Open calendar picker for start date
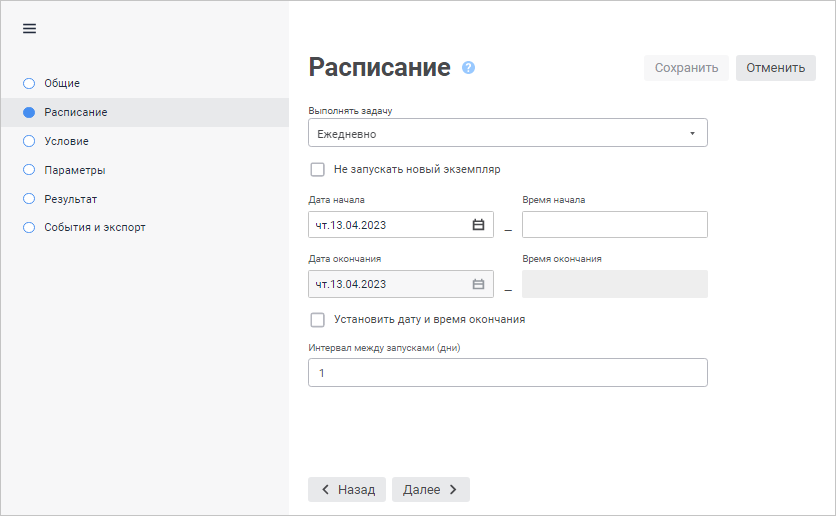836x516 pixels. pyautogui.click(x=478, y=225)
